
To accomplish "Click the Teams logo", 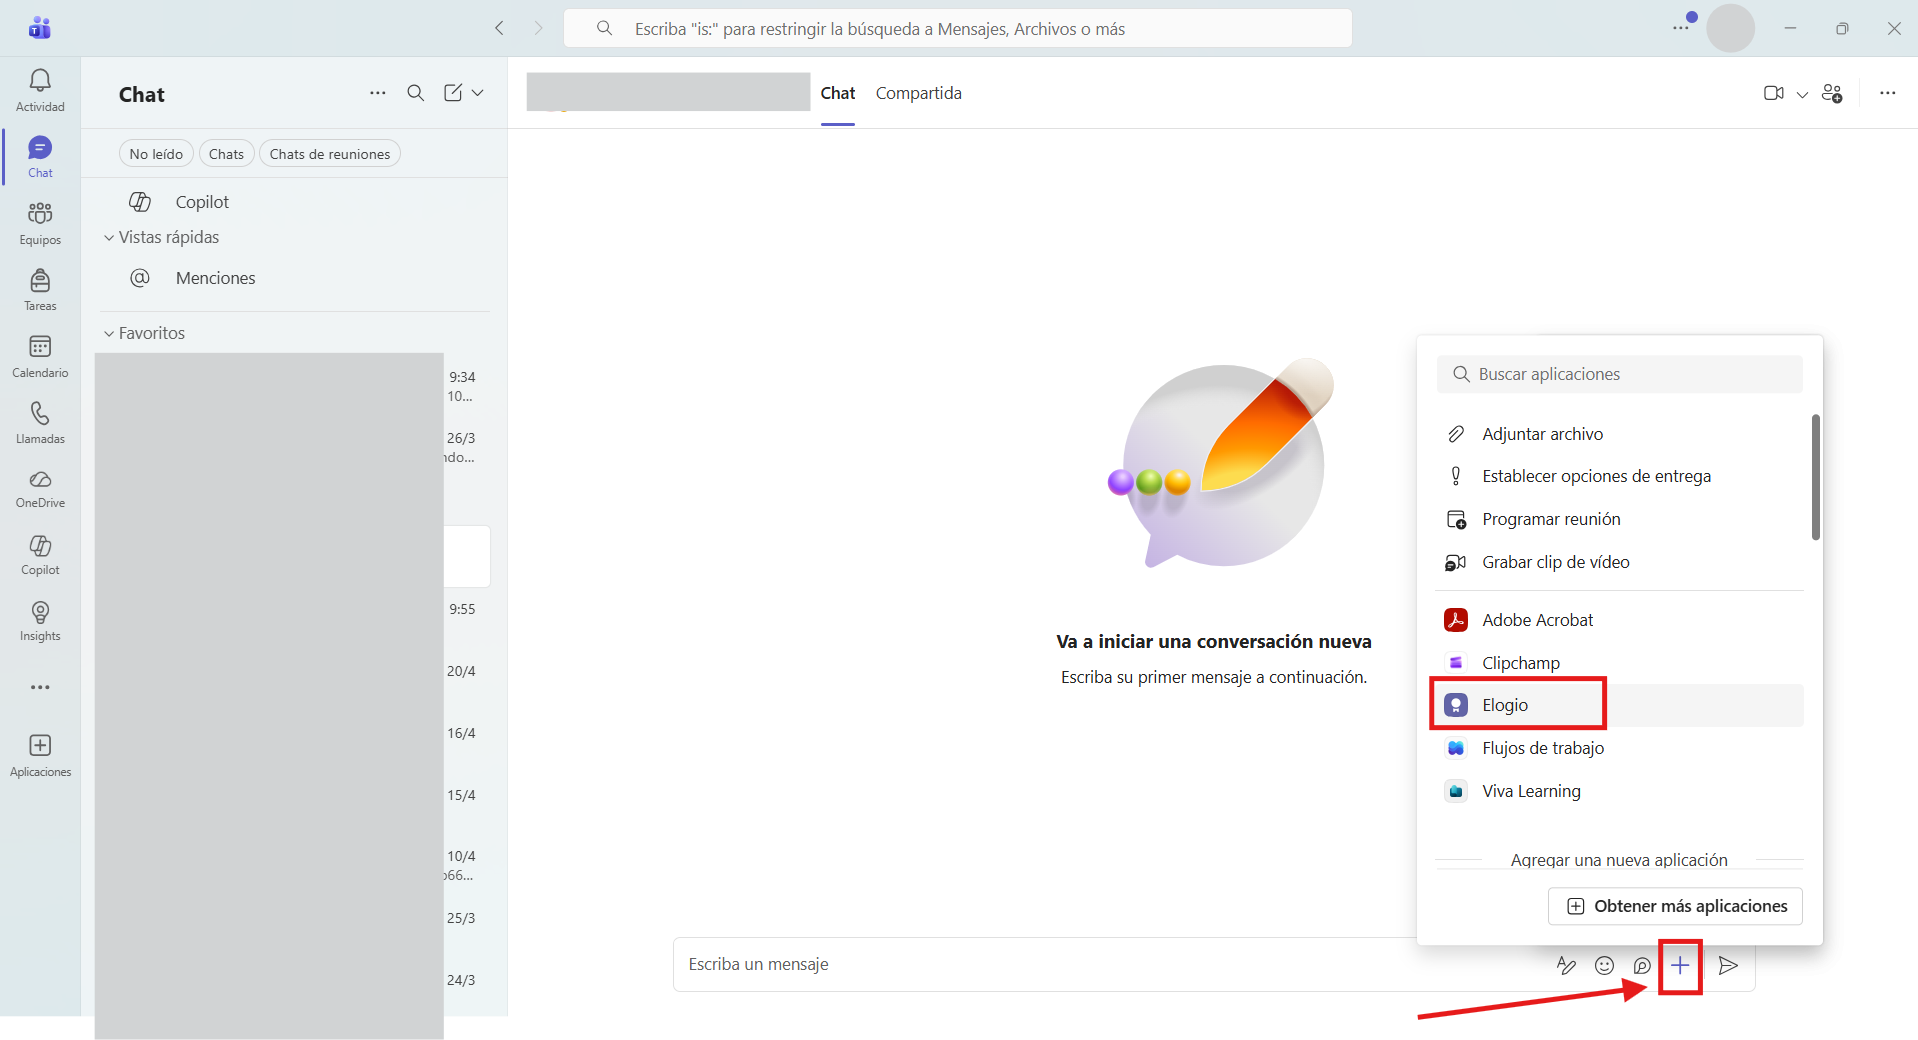I will pyautogui.click(x=40, y=28).
